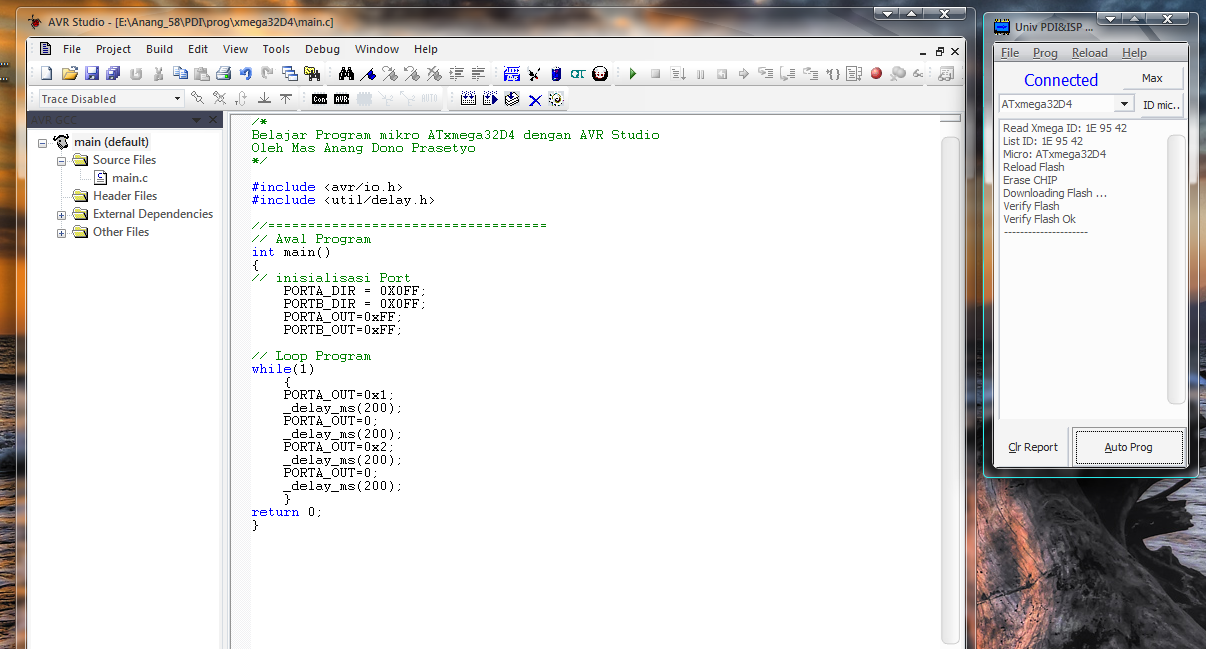Image resolution: width=1206 pixels, height=649 pixels.
Task: Close the AVR GCC project panel
Action: [x=214, y=120]
